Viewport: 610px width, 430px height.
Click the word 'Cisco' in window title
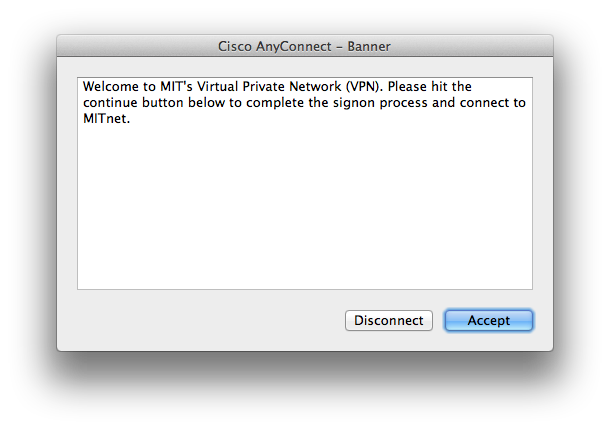(235, 46)
